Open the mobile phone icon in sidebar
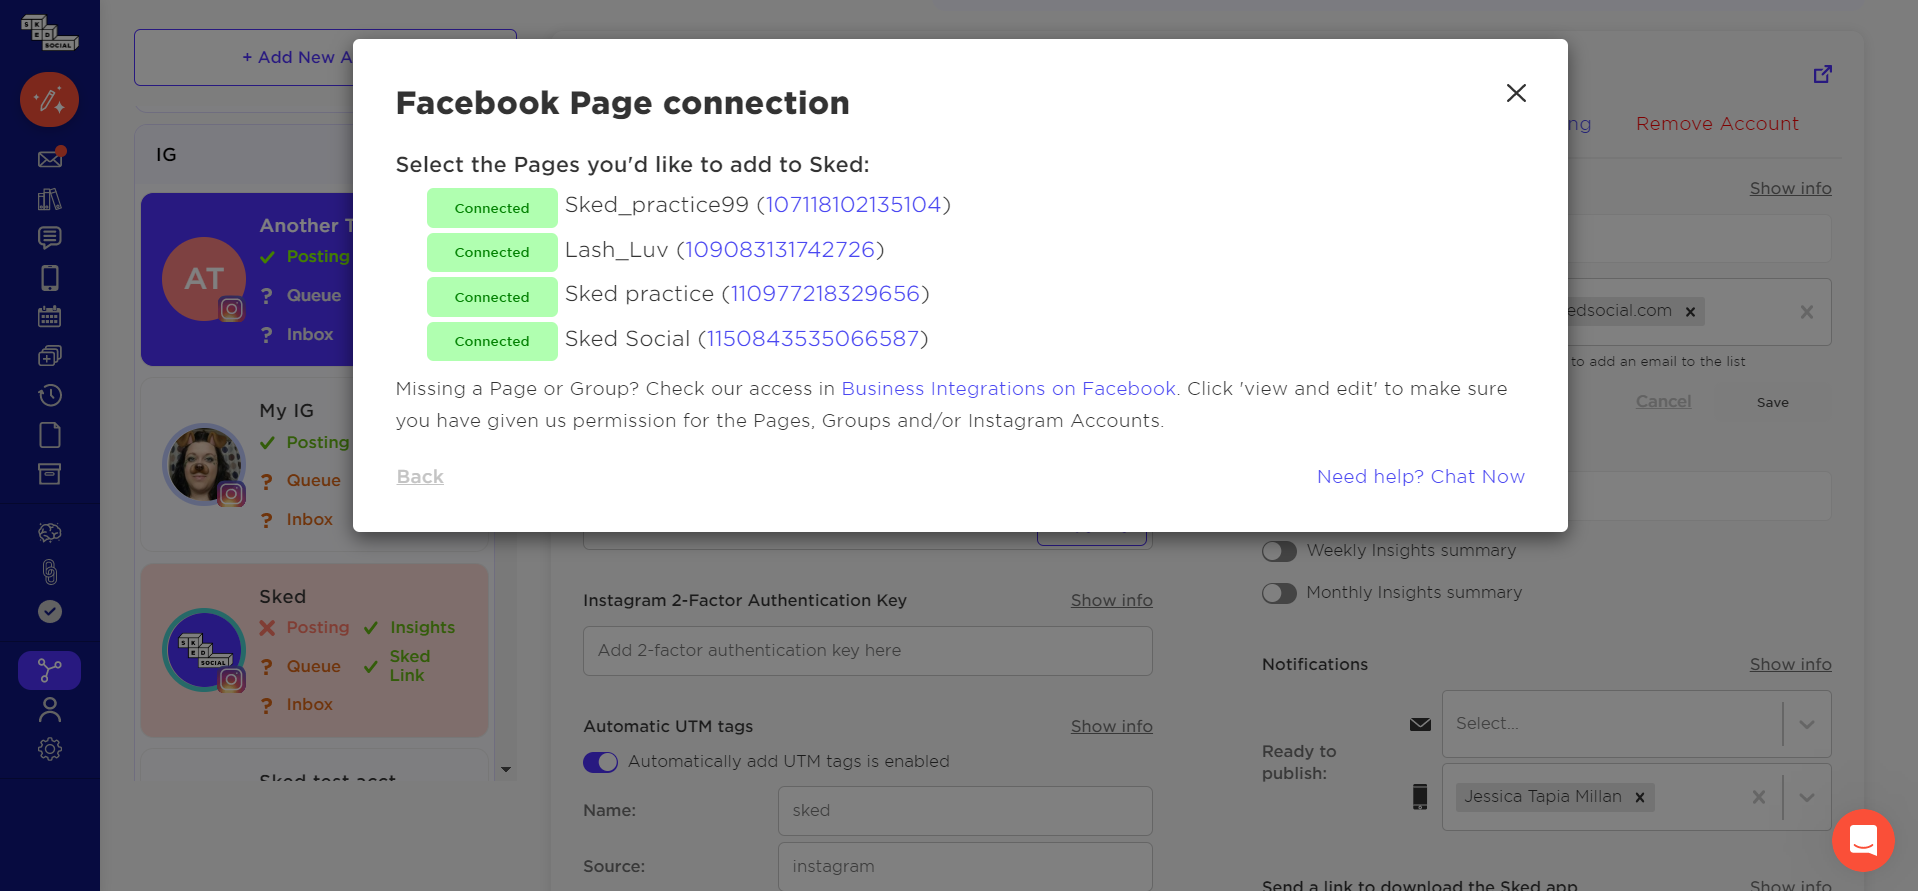This screenshot has height=891, width=1918. point(49,277)
